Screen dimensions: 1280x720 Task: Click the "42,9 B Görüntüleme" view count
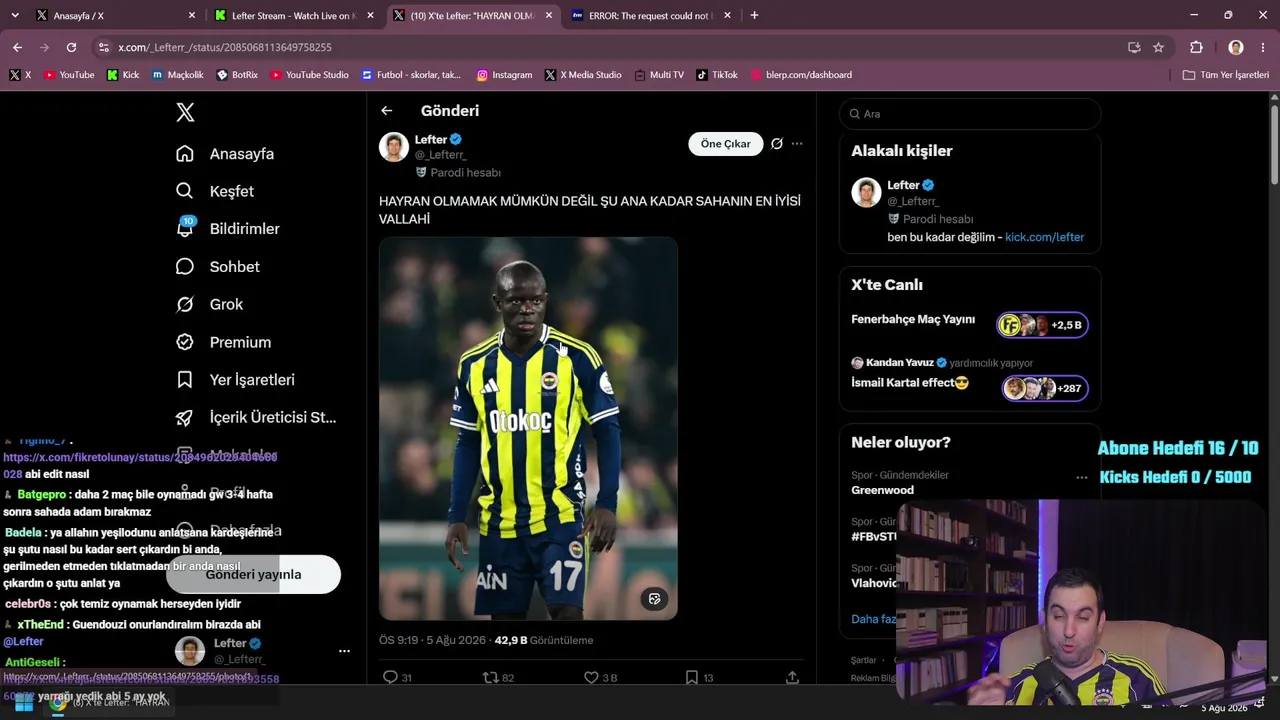[544, 640]
